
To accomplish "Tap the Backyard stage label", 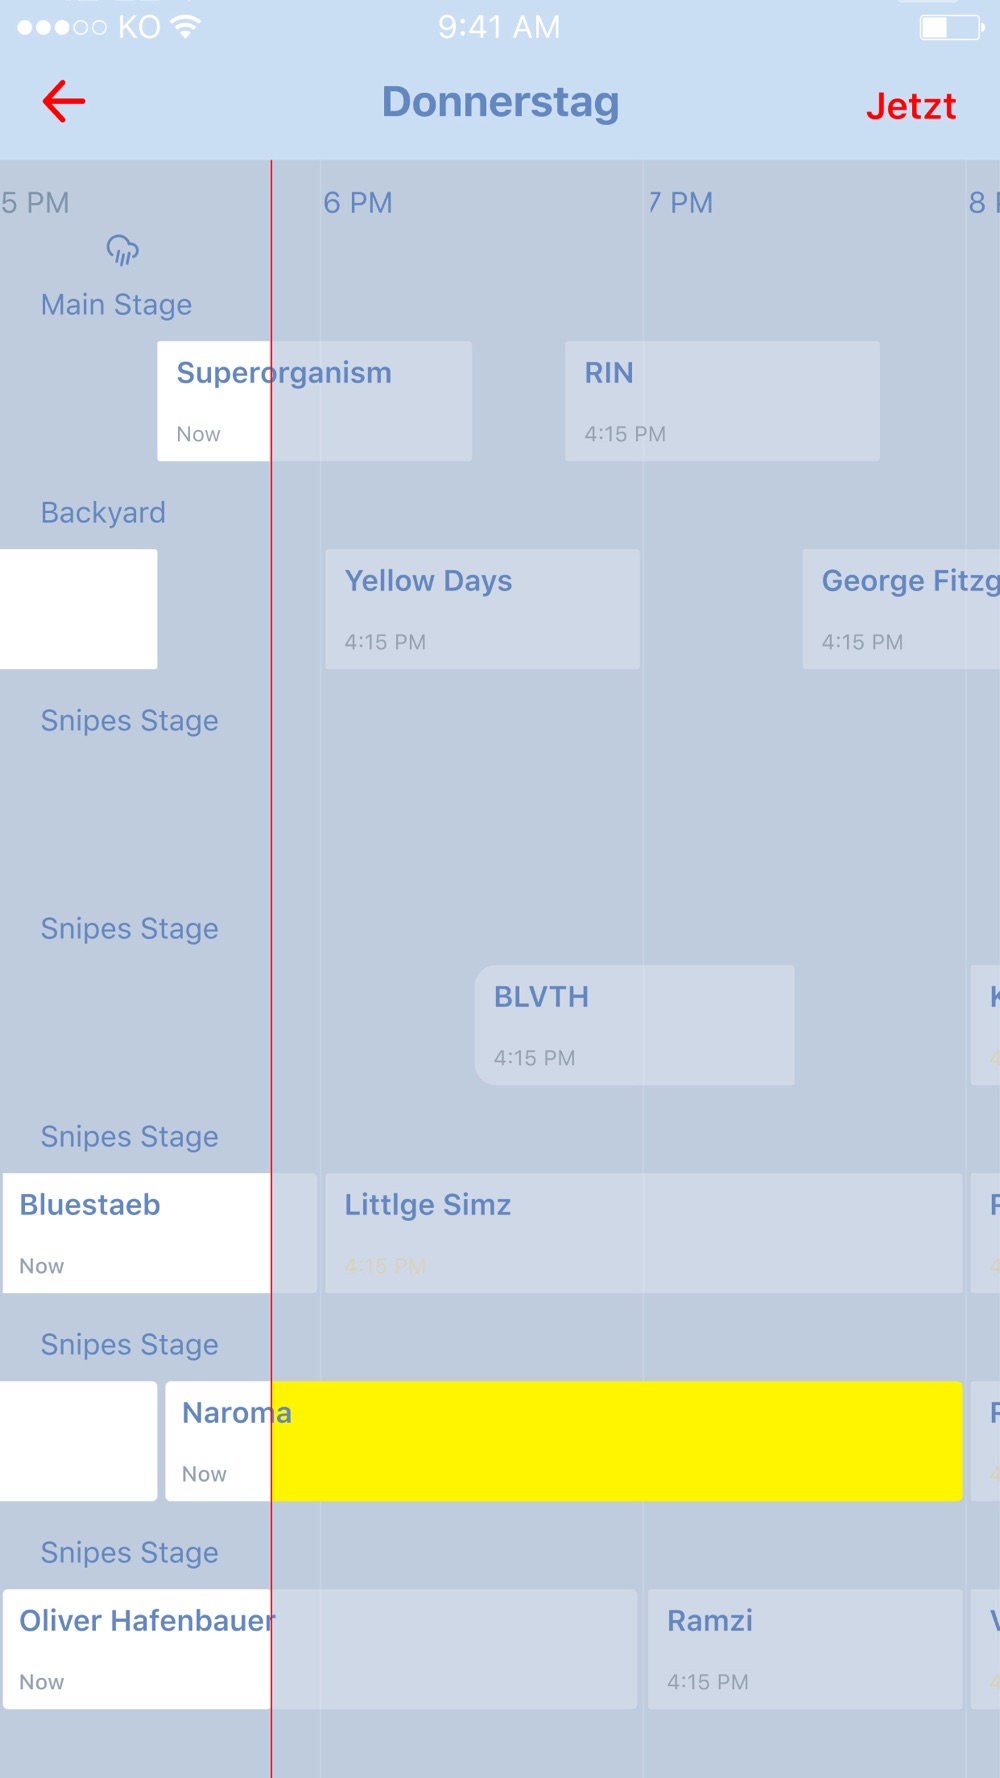I will [x=103, y=513].
